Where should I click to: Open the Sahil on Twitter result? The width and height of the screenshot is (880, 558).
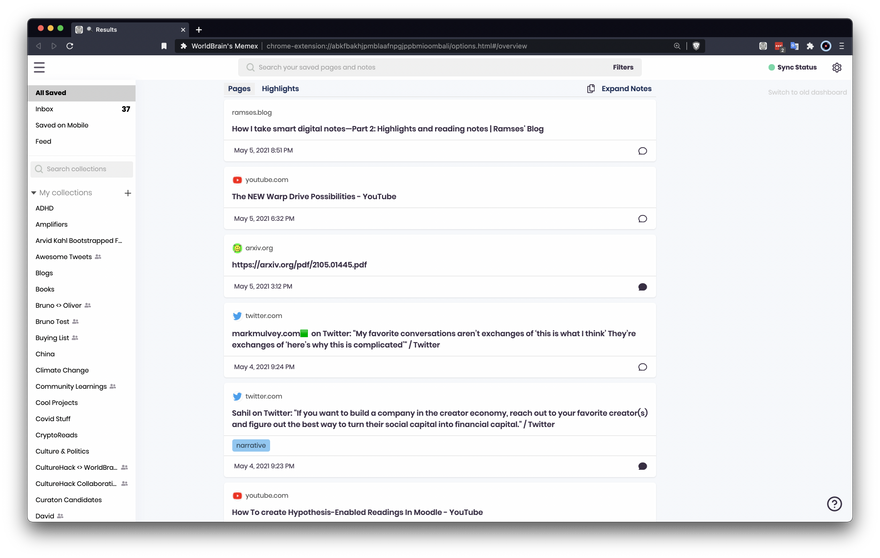pyautogui.click(x=439, y=419)
